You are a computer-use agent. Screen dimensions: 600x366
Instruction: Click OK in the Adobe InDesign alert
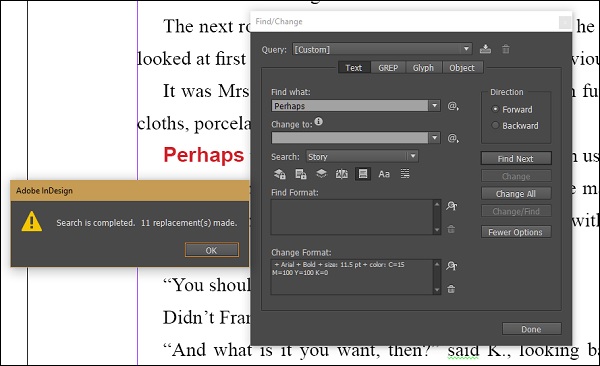tap(212, 250)
